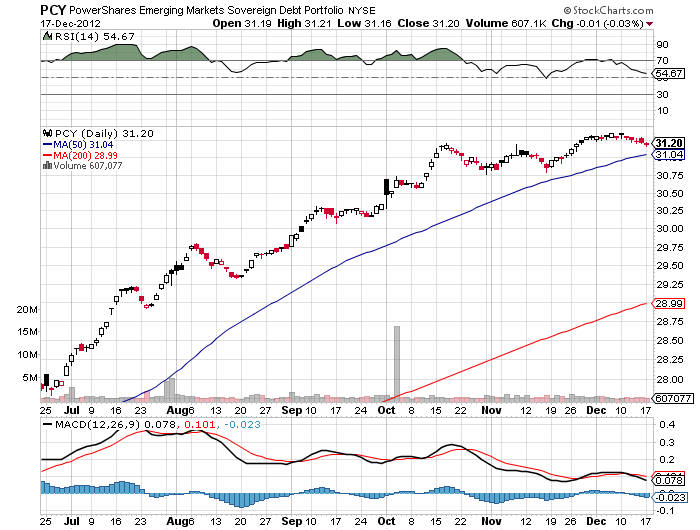This screenshot has width=700, height=530.
Task: Click the PowerShares Emerging Markets Sovereign Debt Portfolio name
Action: click(x=206, y=10)
